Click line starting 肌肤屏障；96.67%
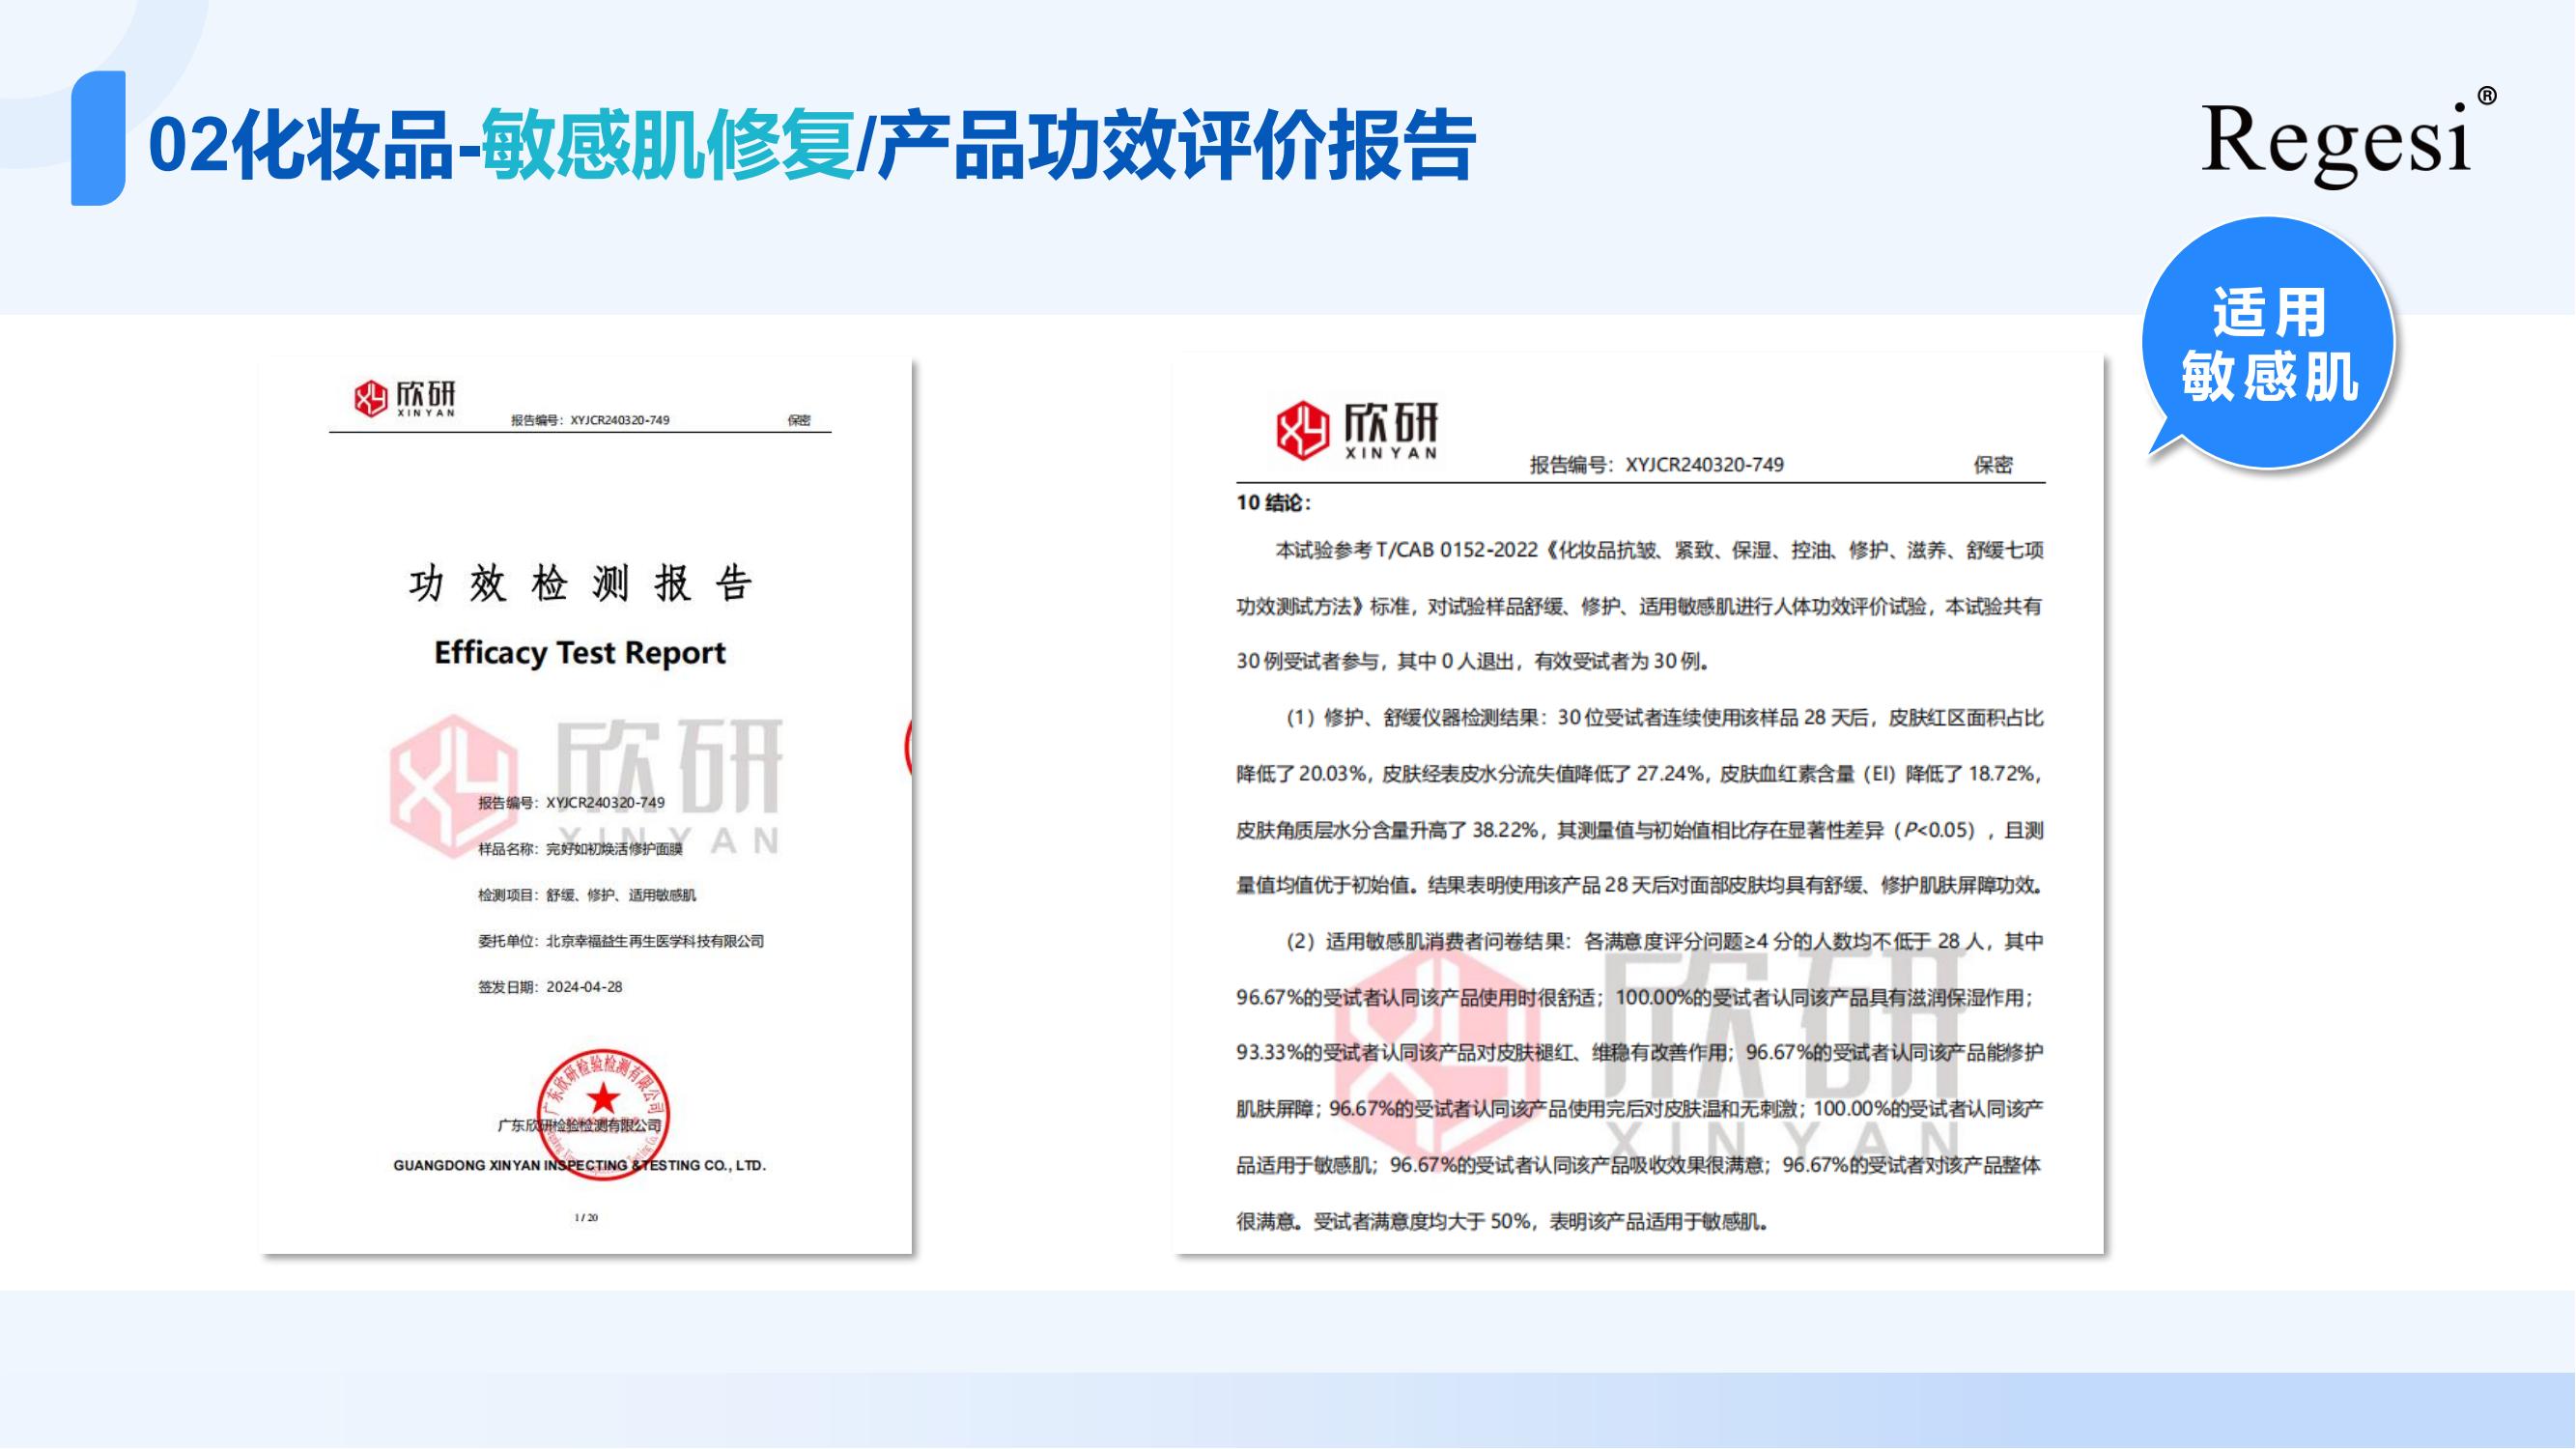 (1640, 1108)
